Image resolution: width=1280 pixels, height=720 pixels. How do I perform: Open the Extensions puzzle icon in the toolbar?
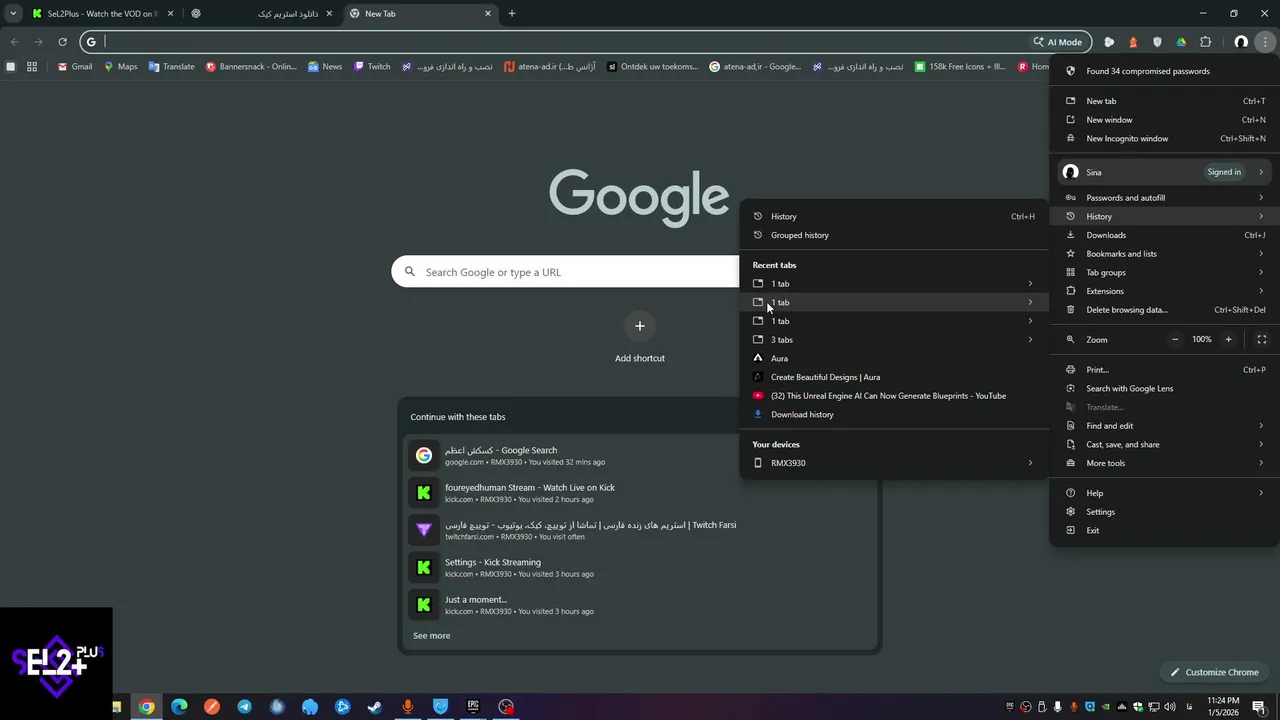[1205, 42]
